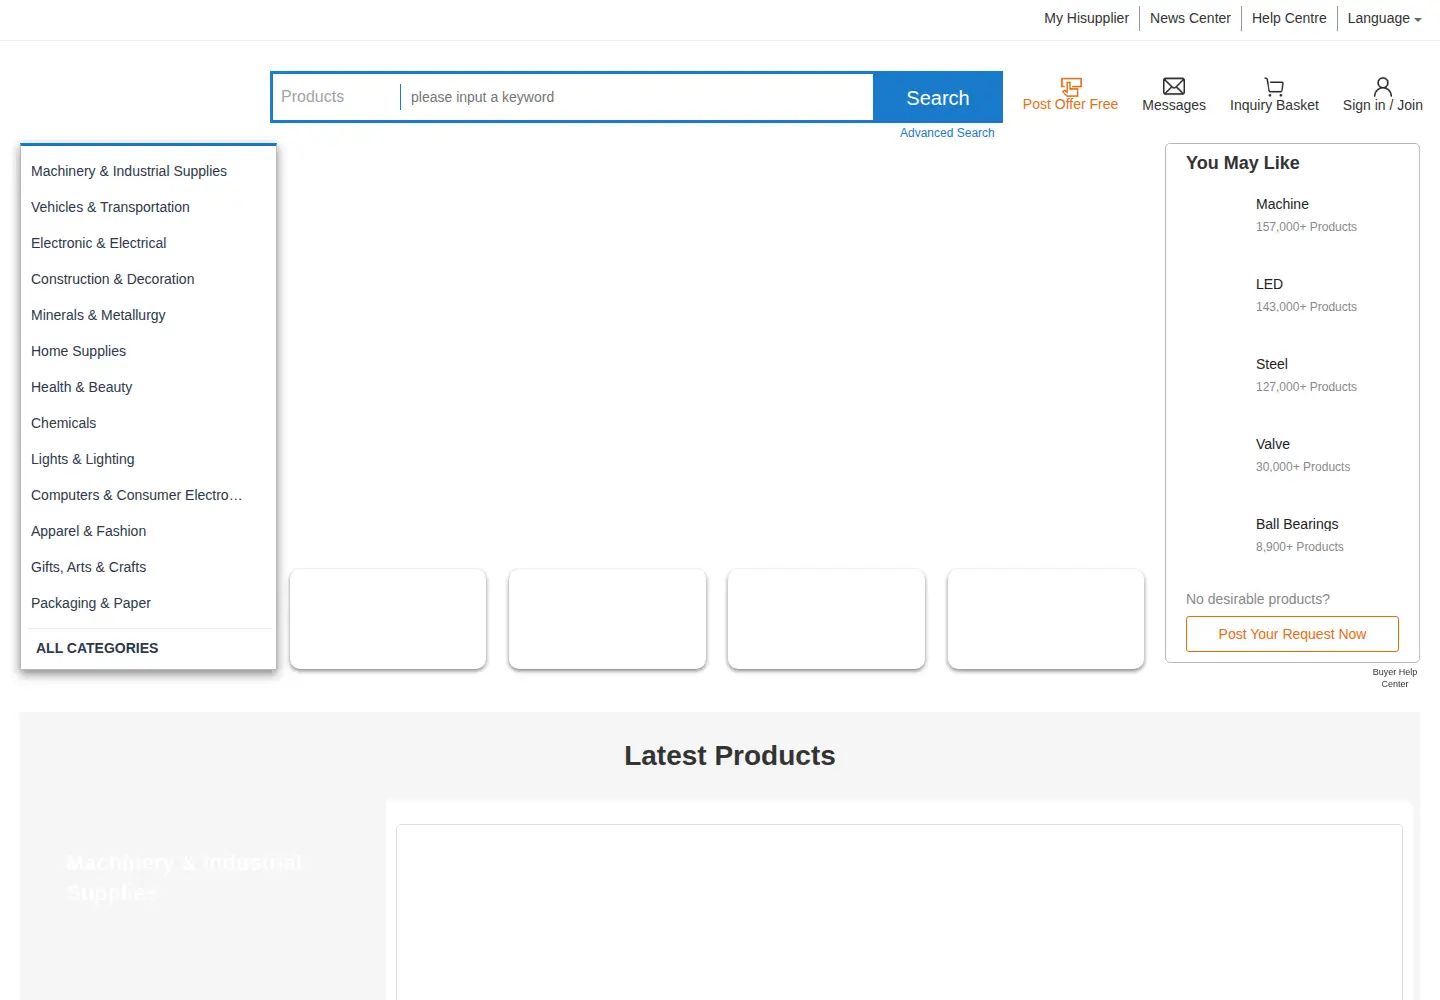Open Electronic & Electrical category

point(99,243)
